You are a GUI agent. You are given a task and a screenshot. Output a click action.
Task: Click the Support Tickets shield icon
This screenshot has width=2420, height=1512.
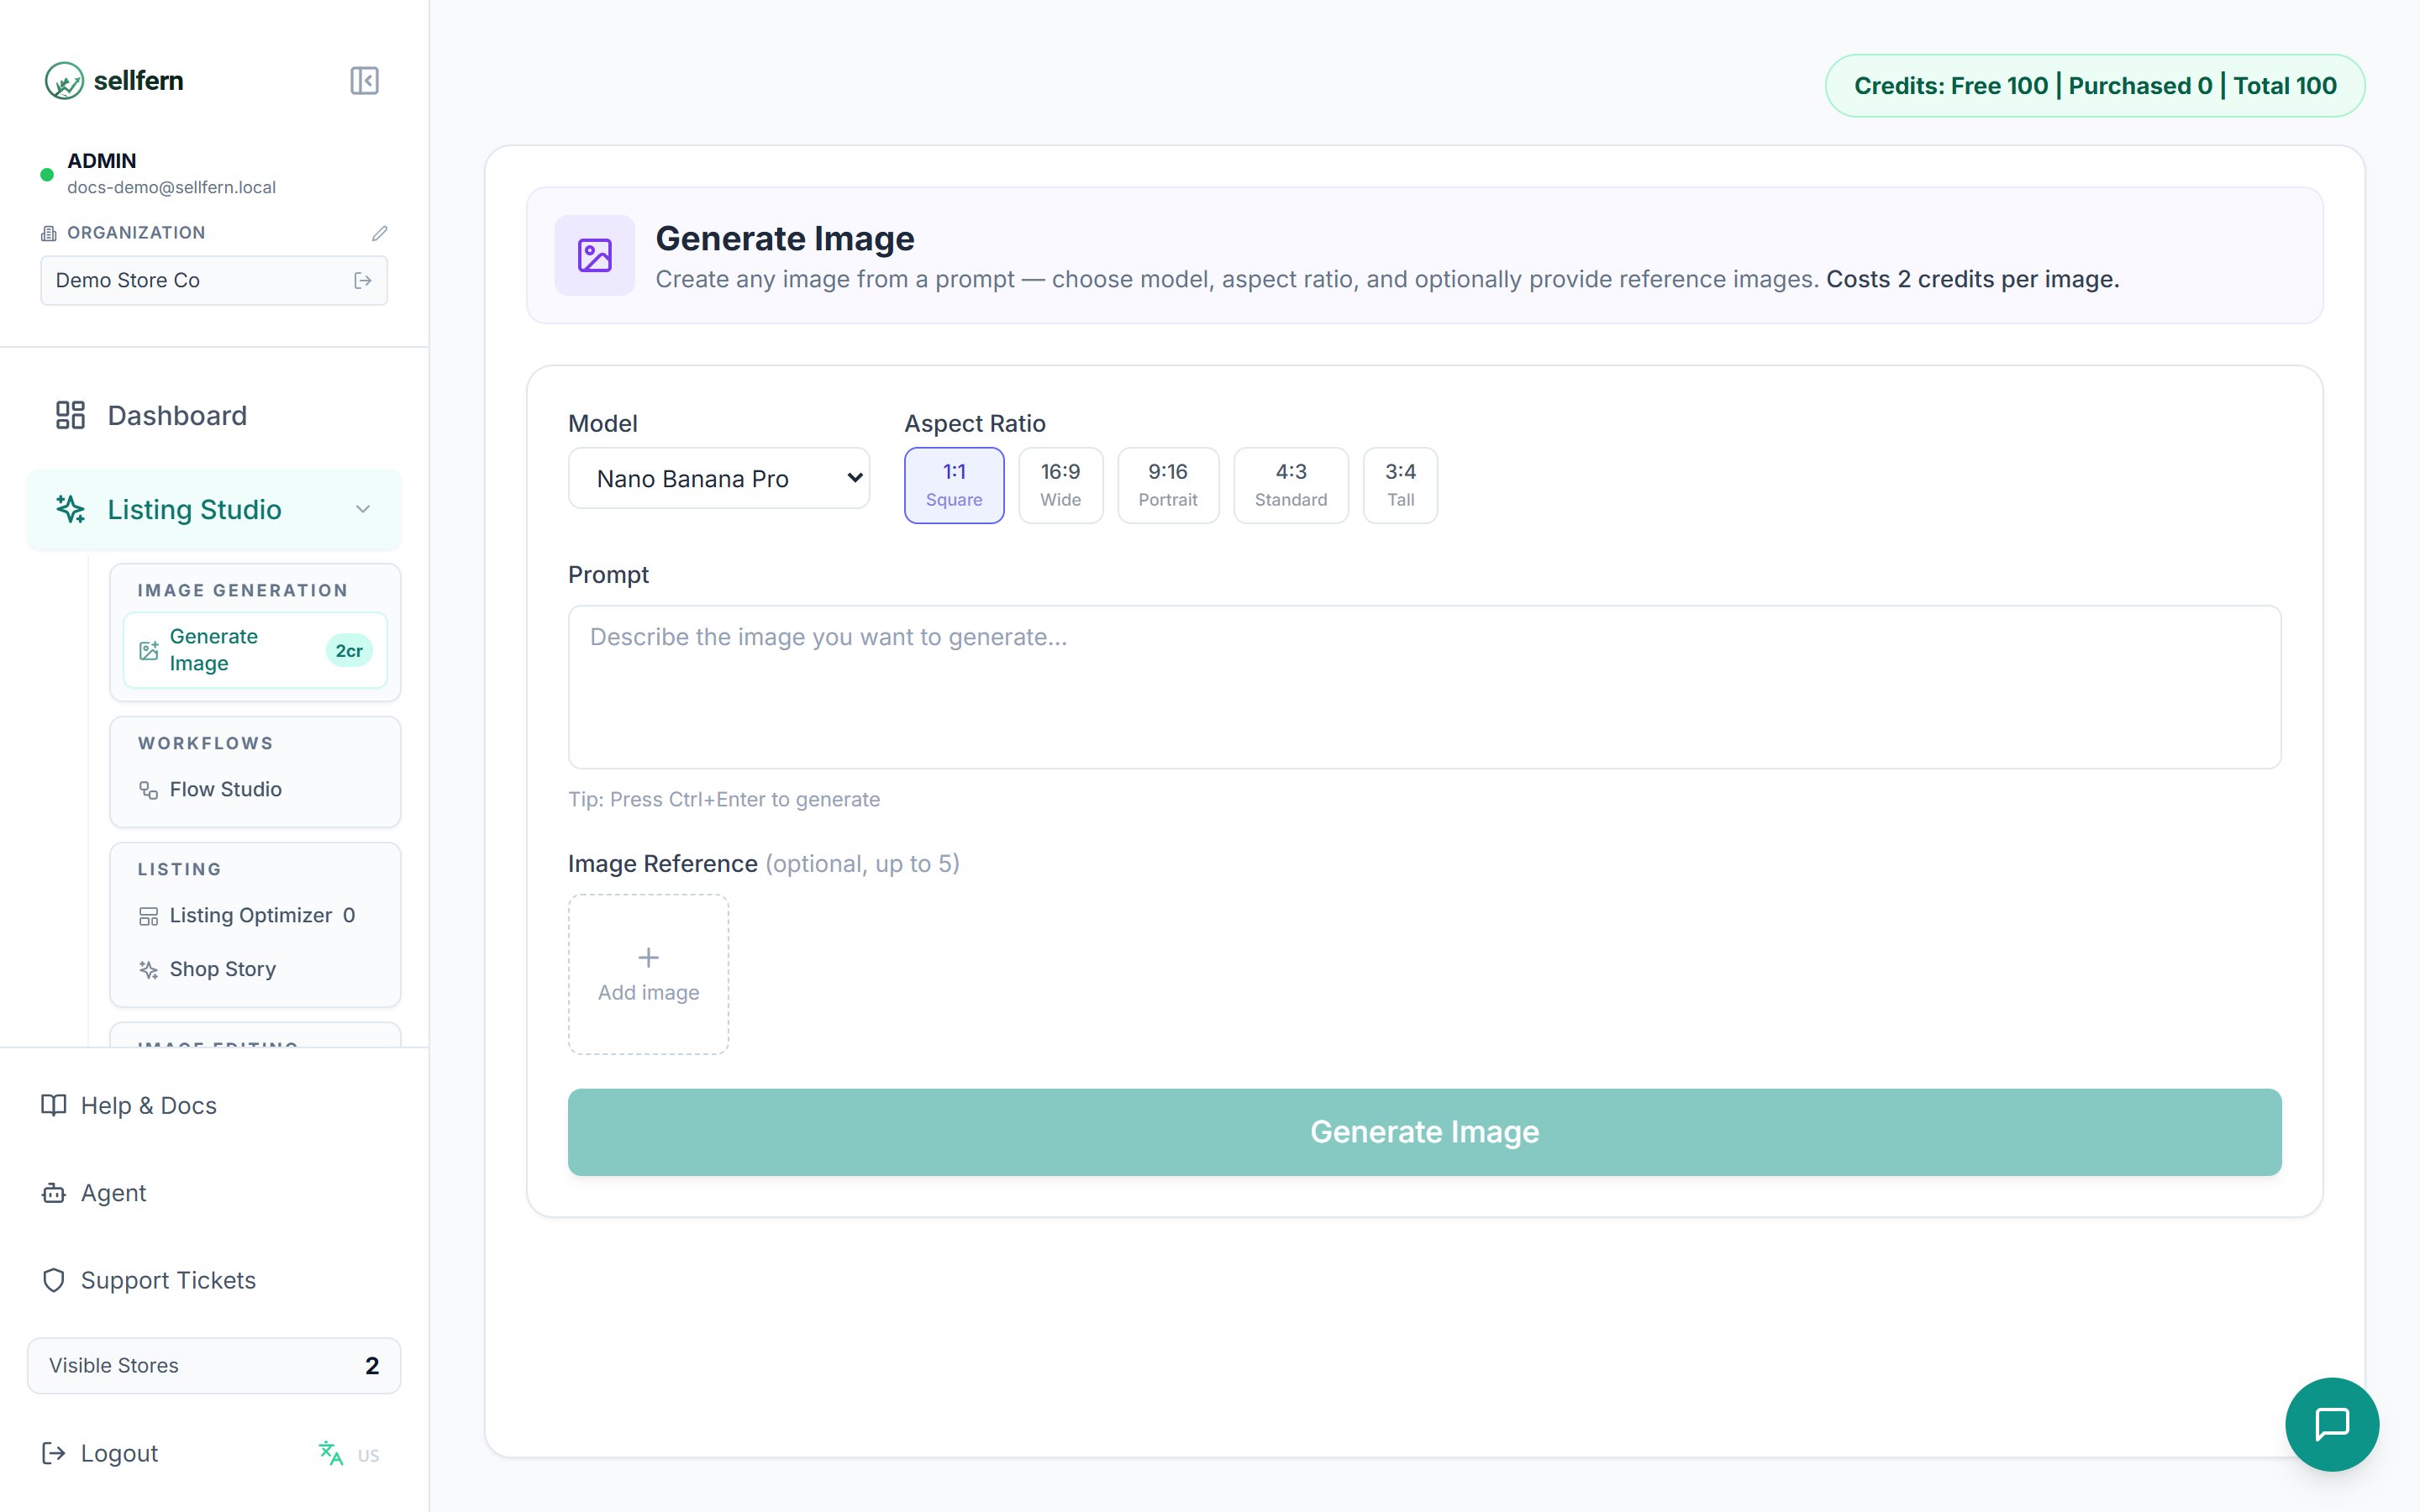[x=54, y=1280]
